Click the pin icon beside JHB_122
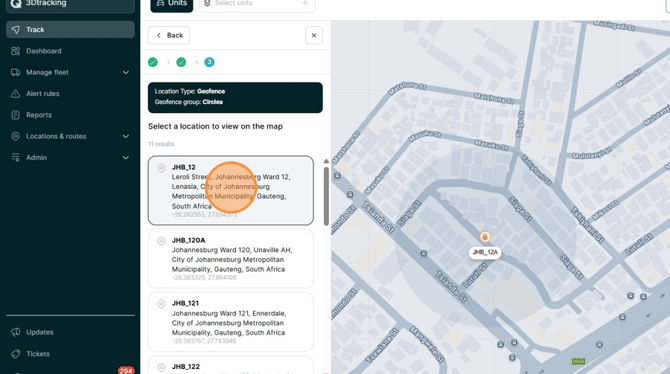670x374 pixels. [x=161, y=367]
